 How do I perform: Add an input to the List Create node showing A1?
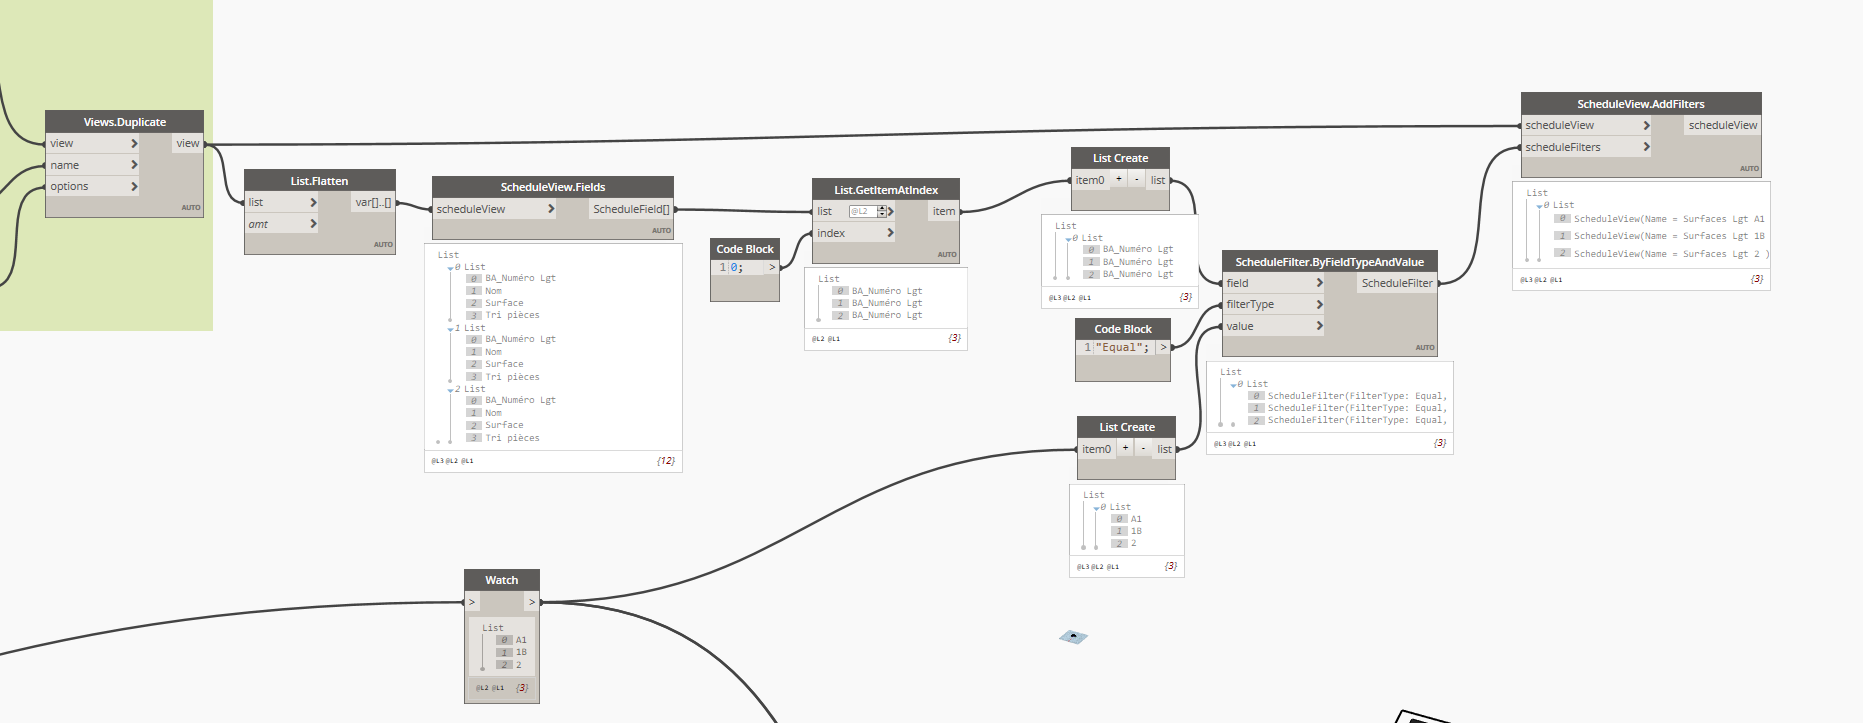tap(1125, 449)
